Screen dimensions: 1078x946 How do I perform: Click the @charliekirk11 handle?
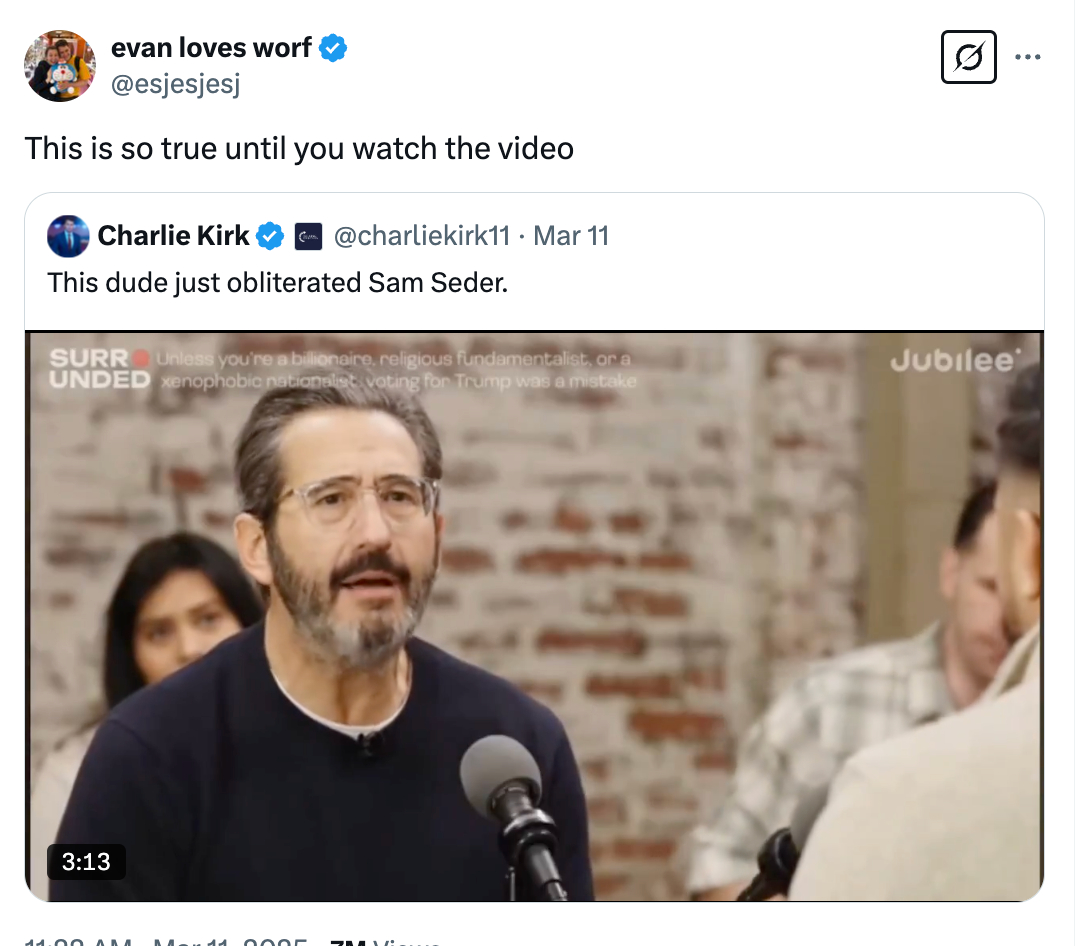click(421, 236)
